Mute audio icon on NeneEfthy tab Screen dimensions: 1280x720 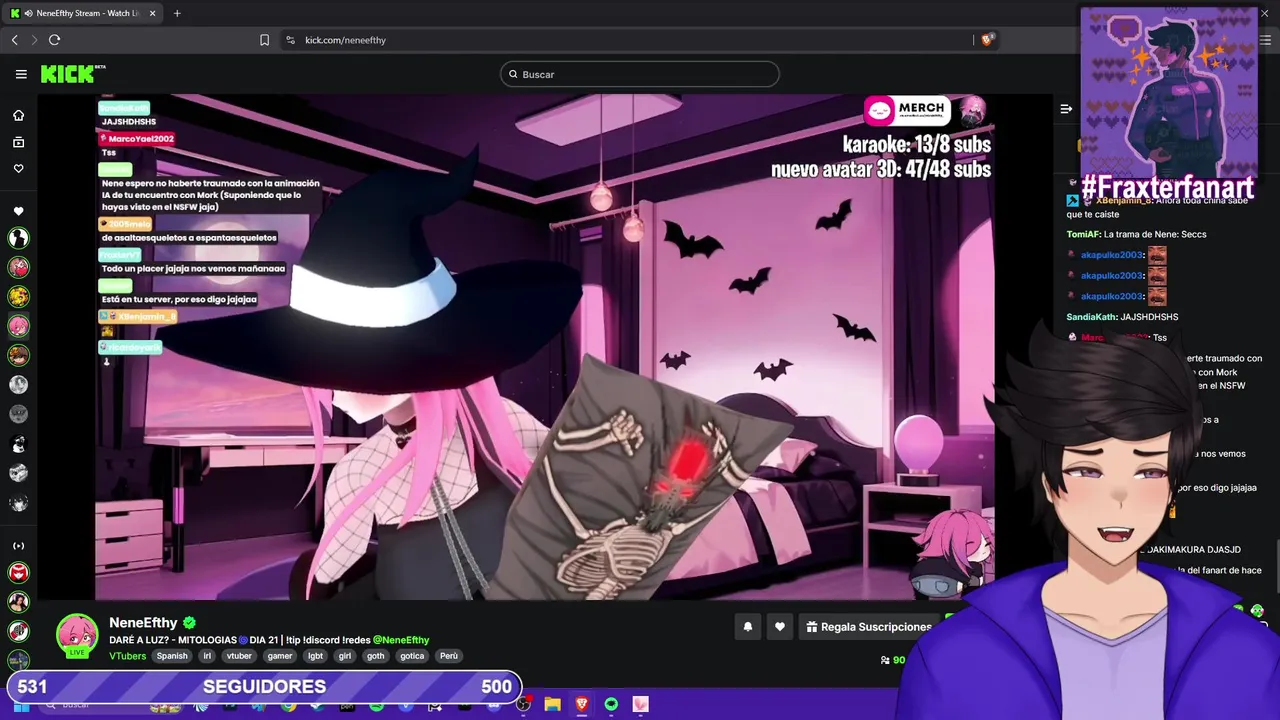(x=28, y=13)
